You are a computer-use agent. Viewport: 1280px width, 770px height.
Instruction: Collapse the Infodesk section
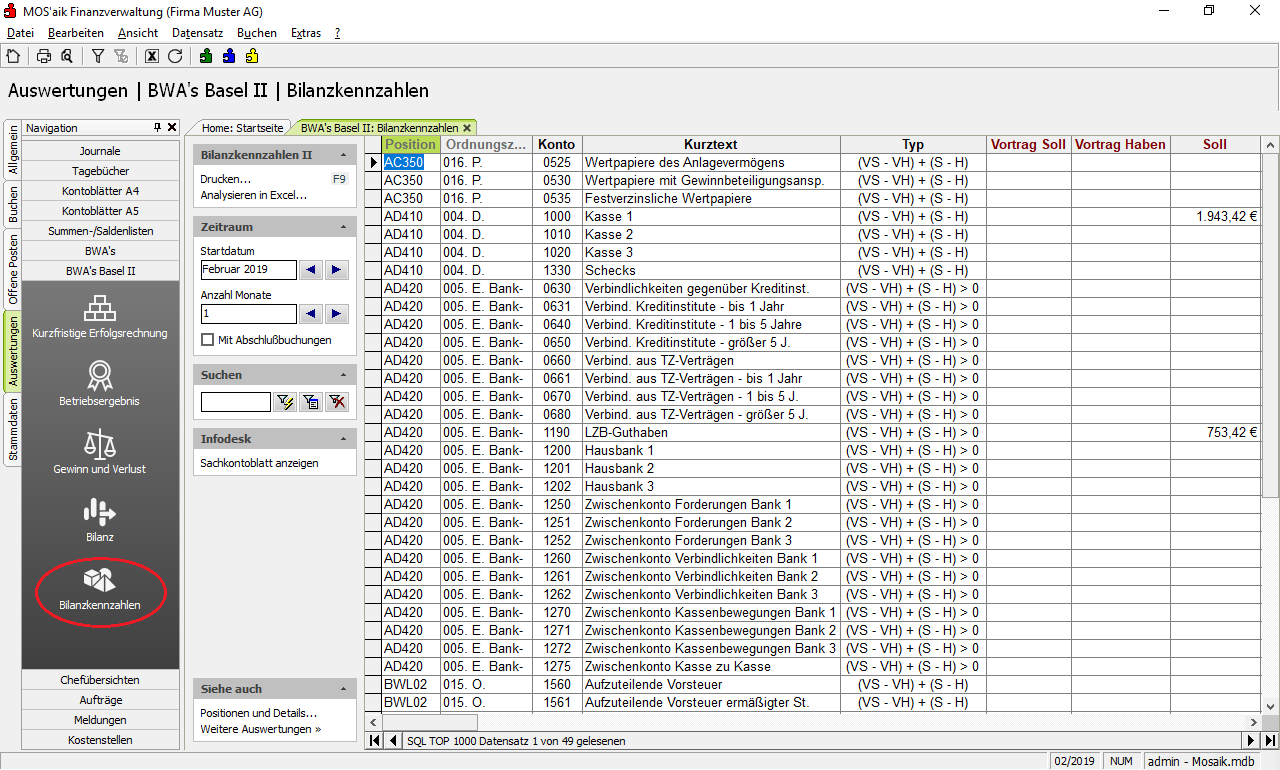tap(344, 438)
